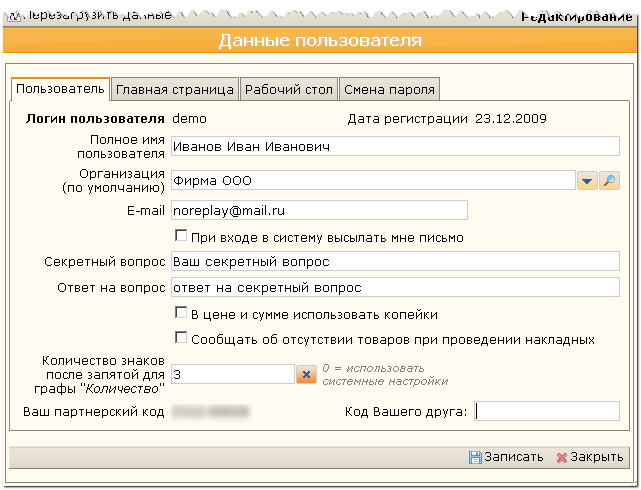The image size is (641, 490).
Task: Select the Секретный вопрос text field
Action: [x=394, y=262]
